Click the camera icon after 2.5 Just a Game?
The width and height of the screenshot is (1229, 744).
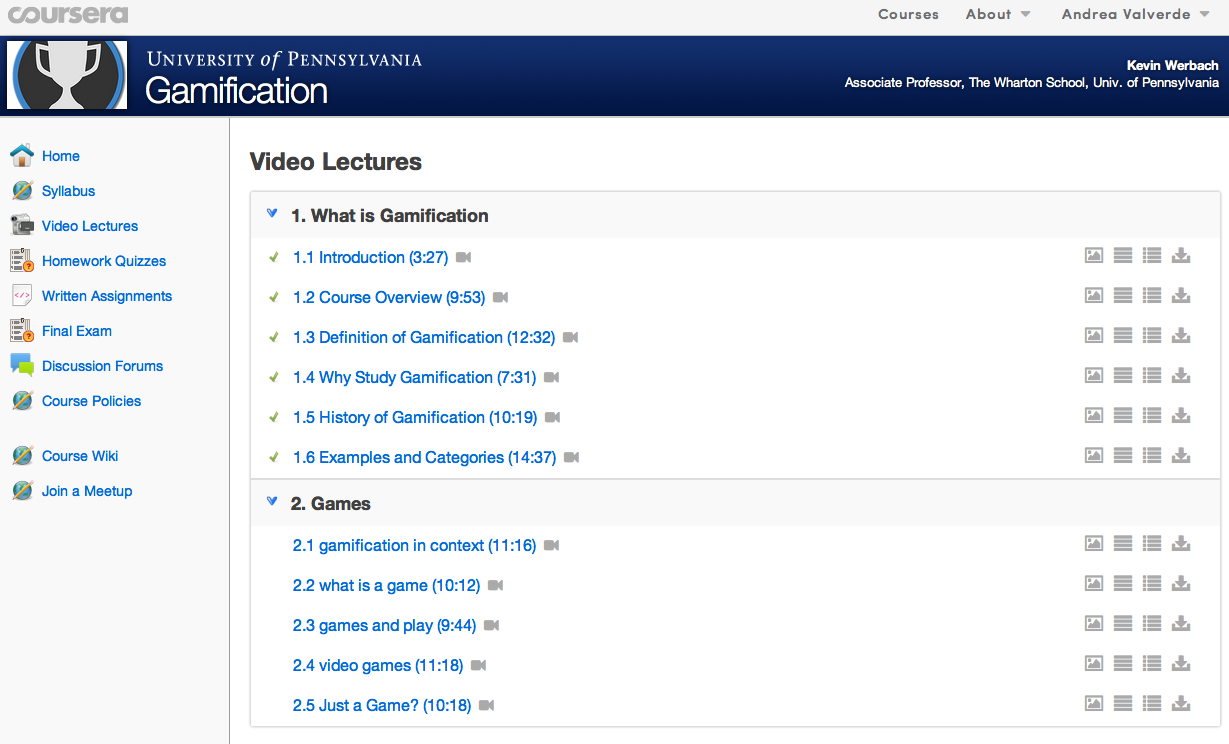487,706
